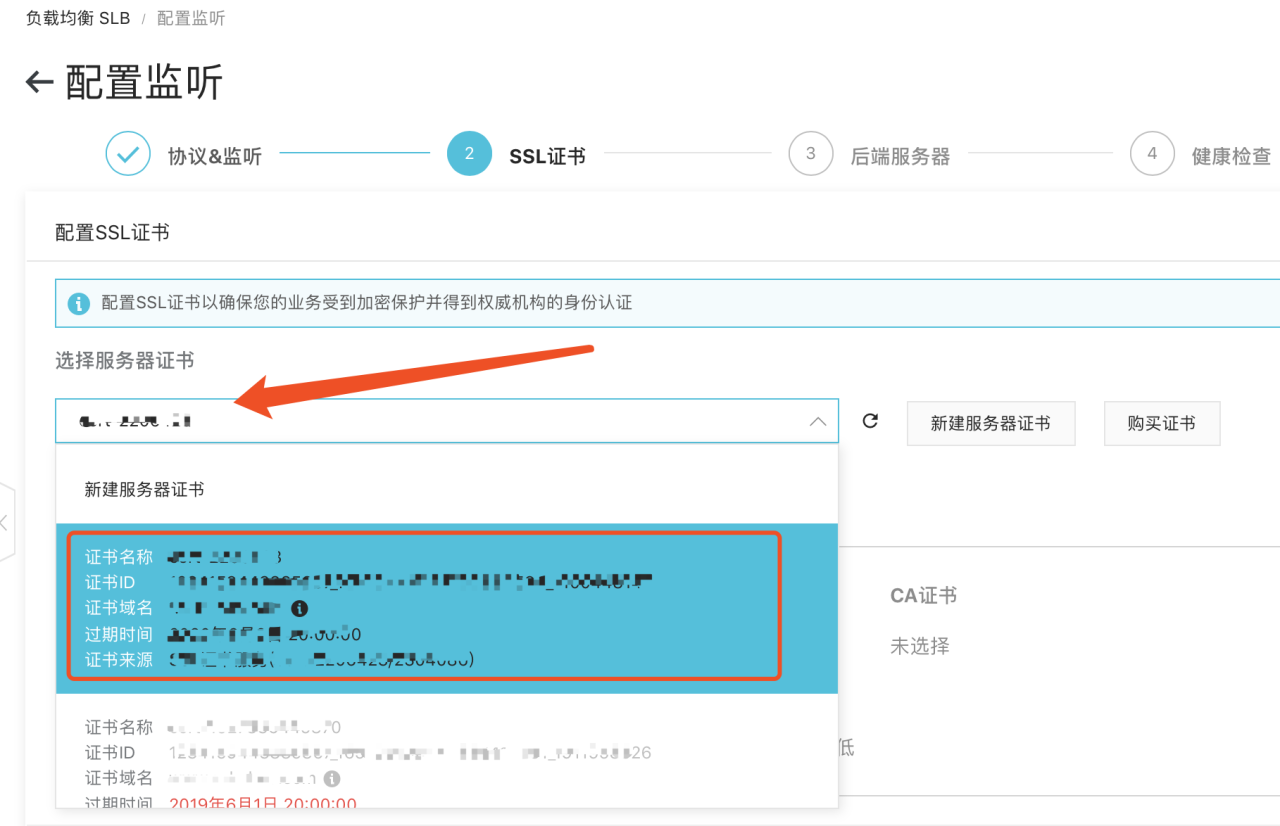Click the 选择服务器证书 label
Viewport: 1280px width, 826px height.
(124, 361)
